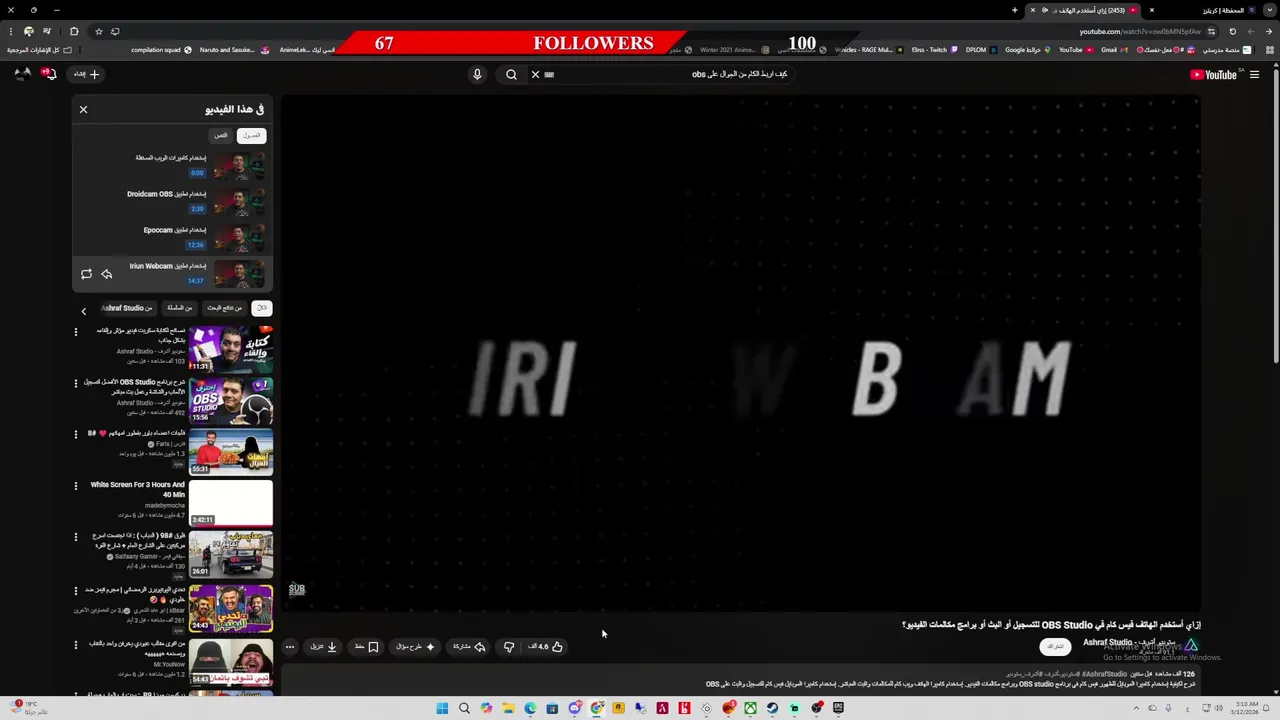Image resolution: width=1280 pixels, height=720 pixels.
Task: Click the Ask a question button
Action: click(416, 647)
